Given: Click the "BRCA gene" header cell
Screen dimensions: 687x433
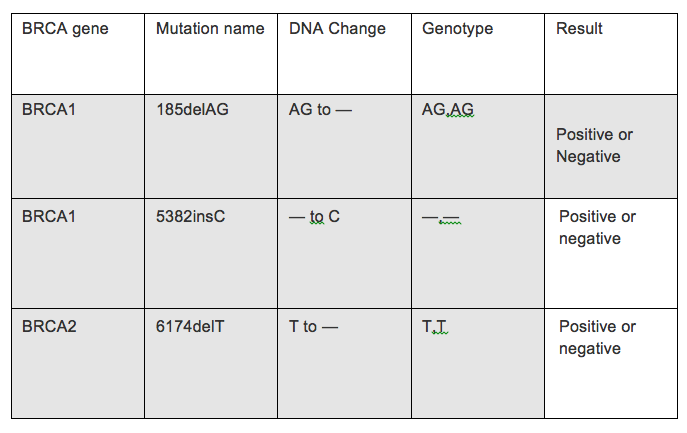Looking at the screenshot, I should pyautogui.click(x=65, y=29).
